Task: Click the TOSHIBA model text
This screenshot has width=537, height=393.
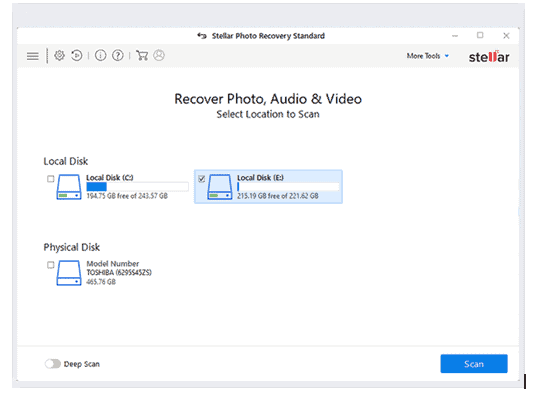Action: coord(119,272)
